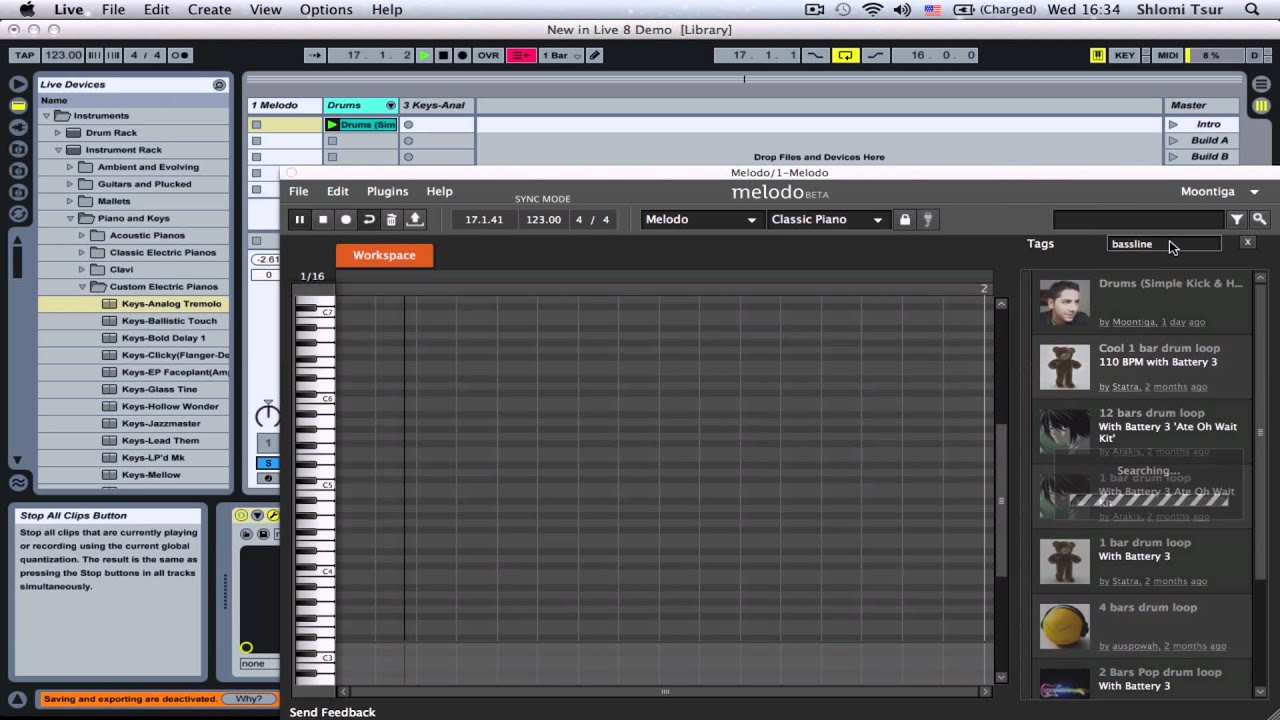1280x720 pixels.
Task: Click the browser search icon beside Live Devices
Action: pyautogui.click(x=219, y=85)
